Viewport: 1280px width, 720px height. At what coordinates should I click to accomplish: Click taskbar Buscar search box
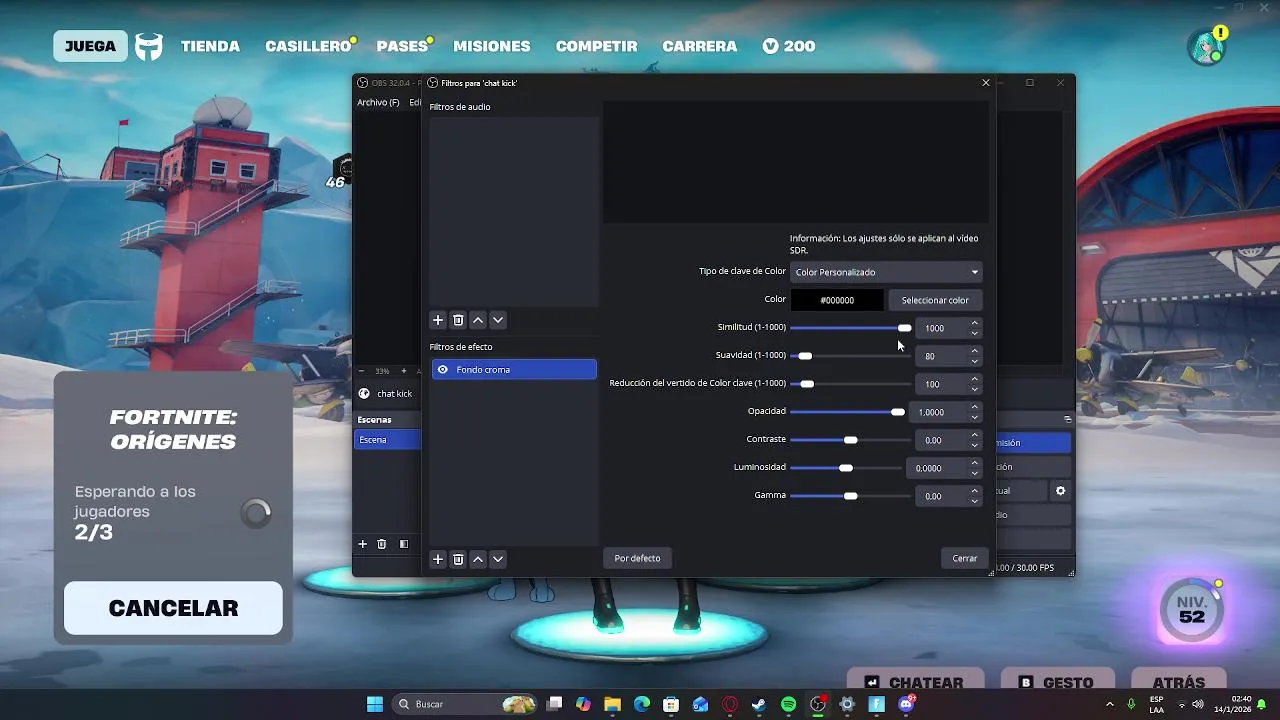(465, 704)
